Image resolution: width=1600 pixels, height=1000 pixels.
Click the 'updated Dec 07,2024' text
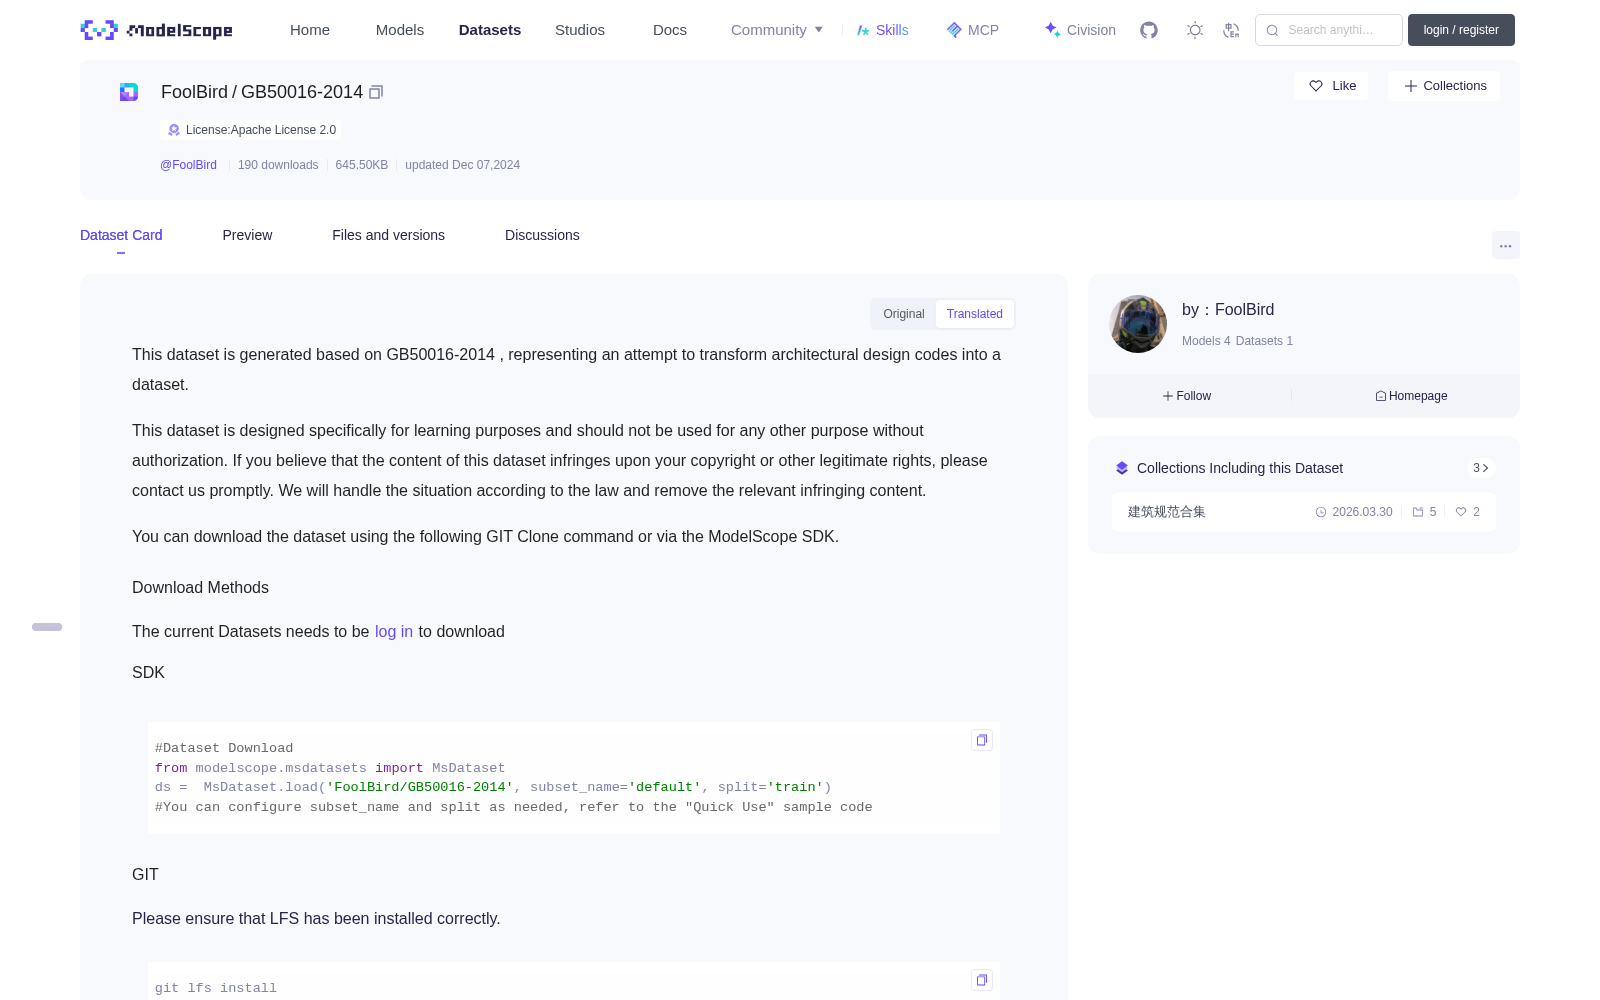(462, 165)
